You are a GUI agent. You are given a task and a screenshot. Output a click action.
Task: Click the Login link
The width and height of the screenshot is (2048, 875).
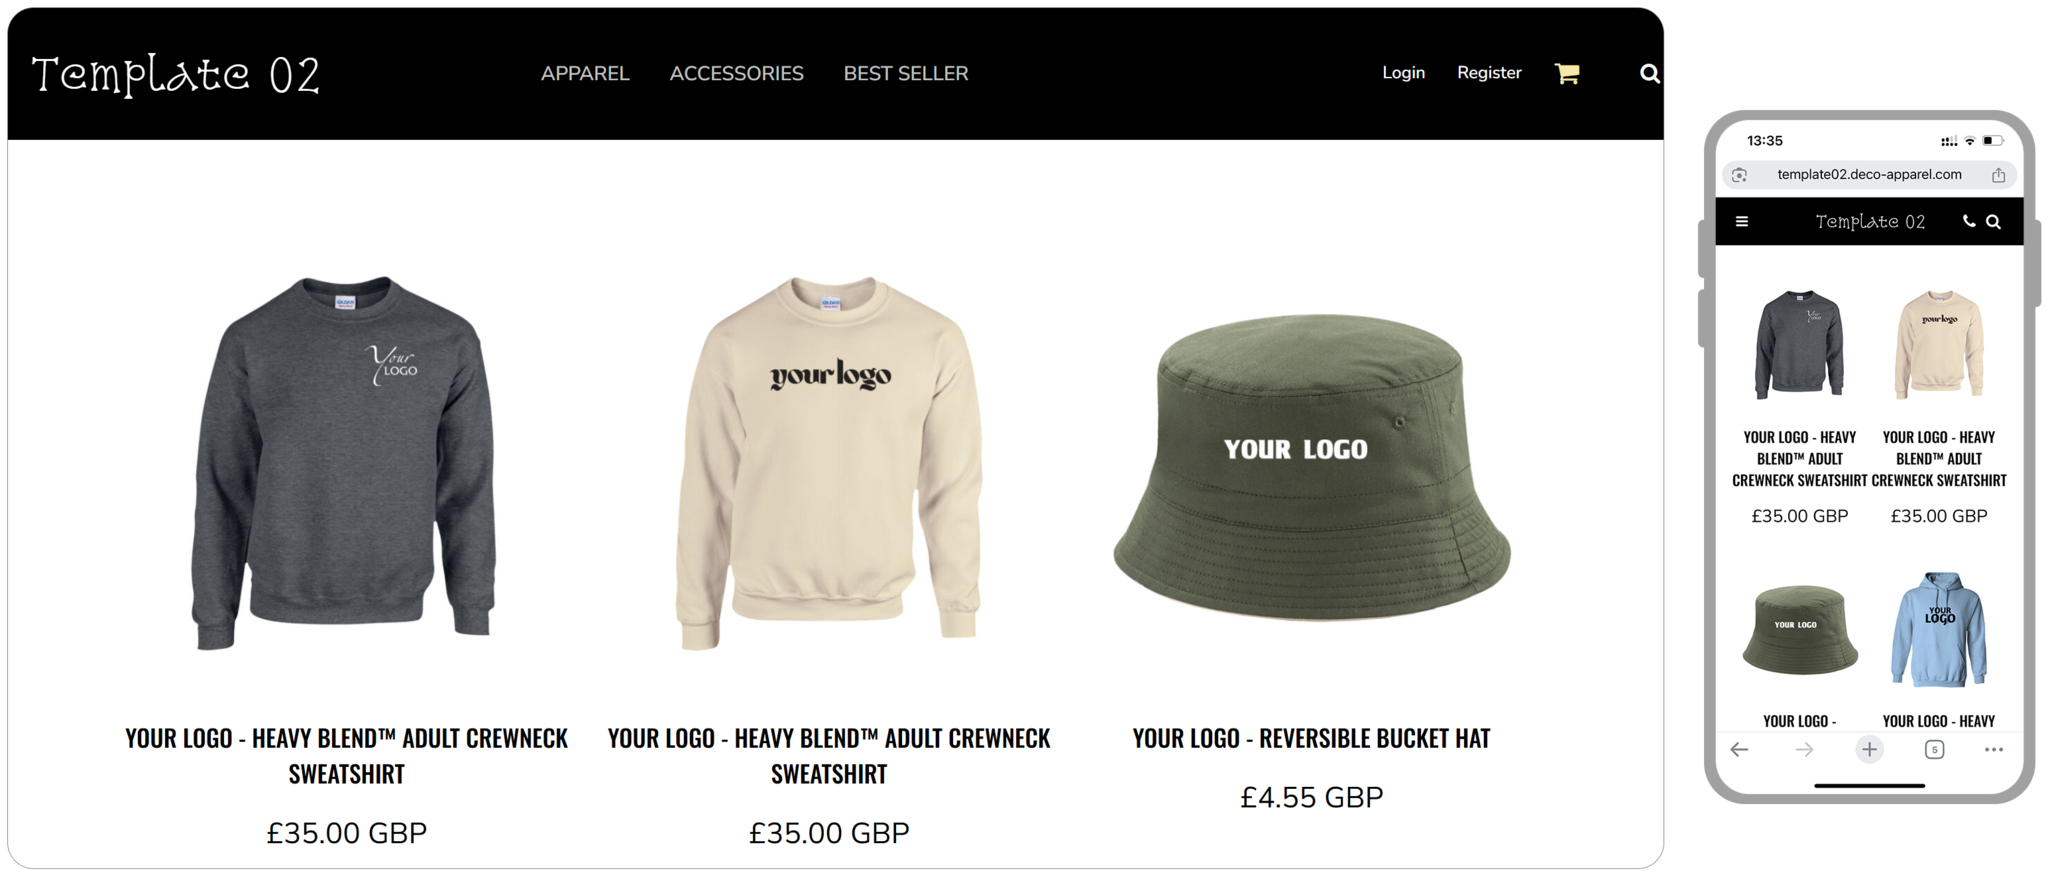click(1403, 73)
